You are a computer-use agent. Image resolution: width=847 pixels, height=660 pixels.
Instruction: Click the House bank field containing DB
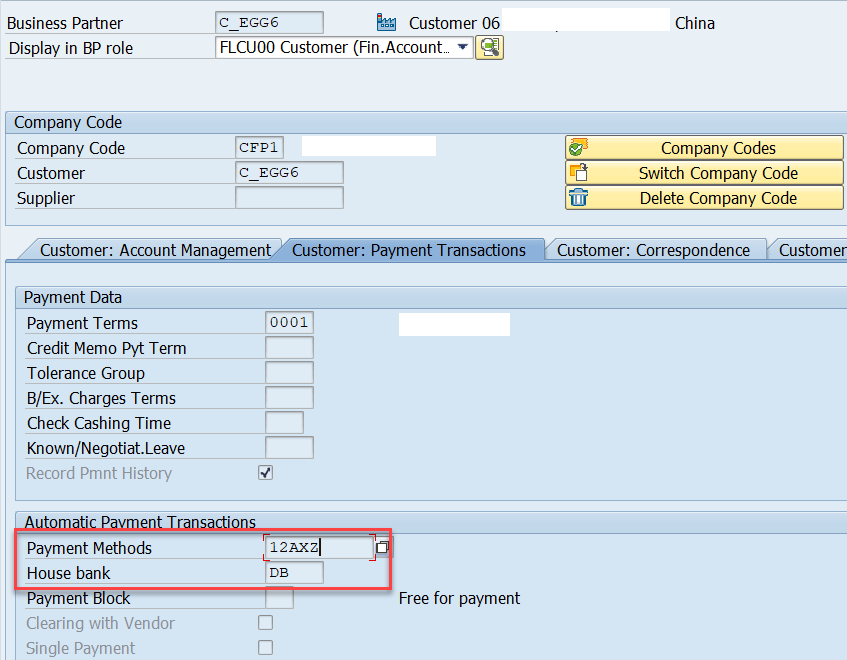point(293,572)
